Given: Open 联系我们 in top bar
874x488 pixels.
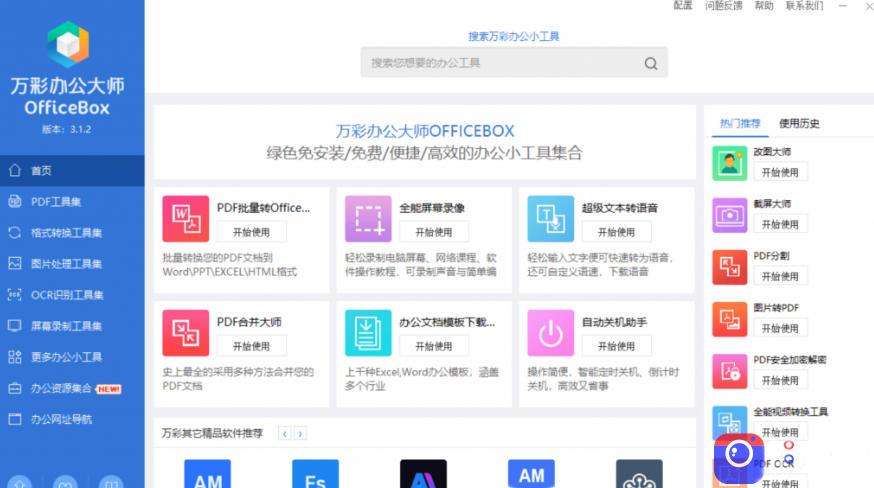Looking at the screenshot, I should [804, 6].
